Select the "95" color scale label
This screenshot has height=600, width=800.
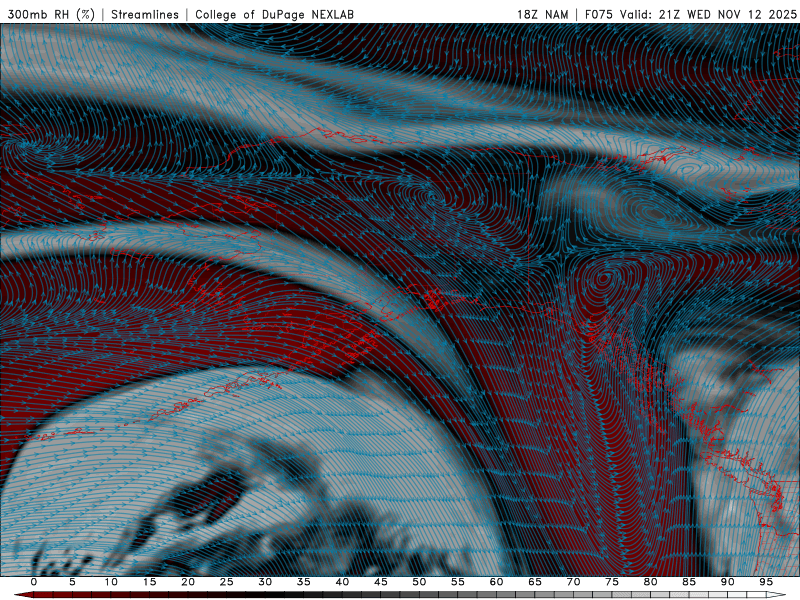[766, 582]
